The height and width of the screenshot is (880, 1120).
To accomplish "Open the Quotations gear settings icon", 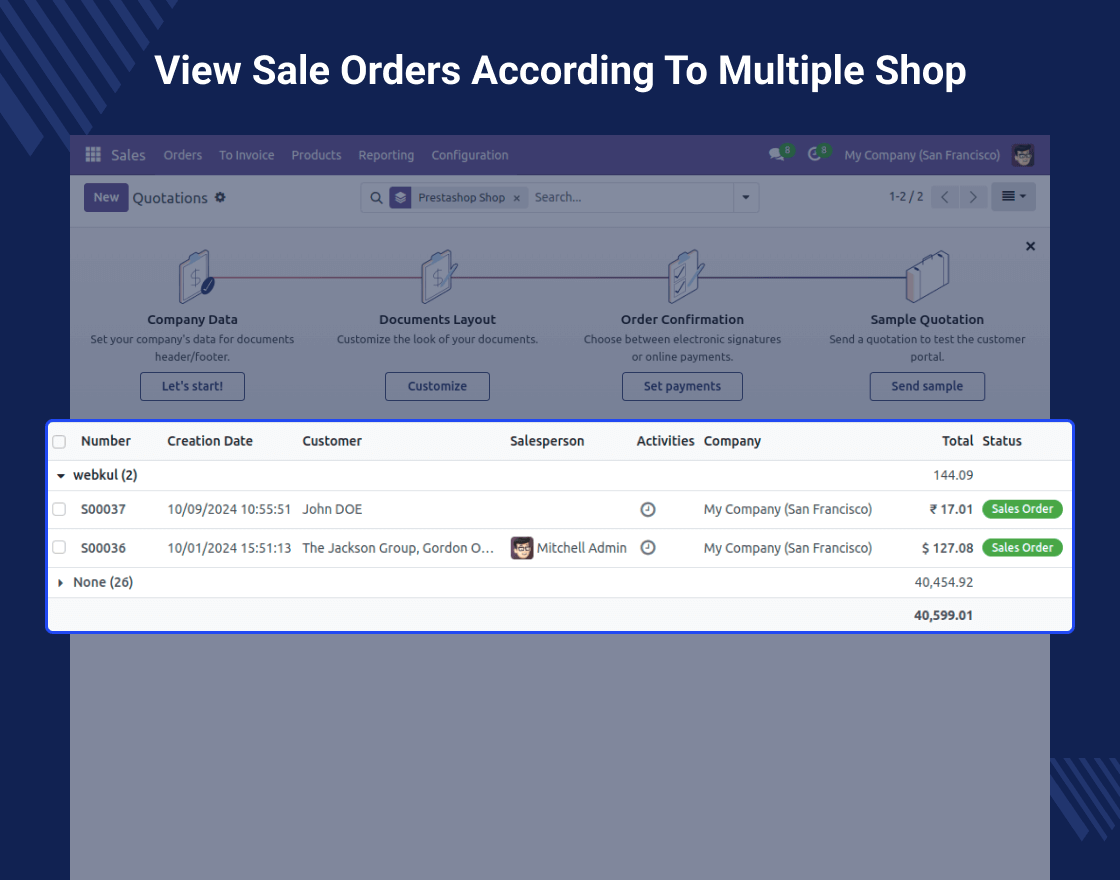I will (220, 197).
